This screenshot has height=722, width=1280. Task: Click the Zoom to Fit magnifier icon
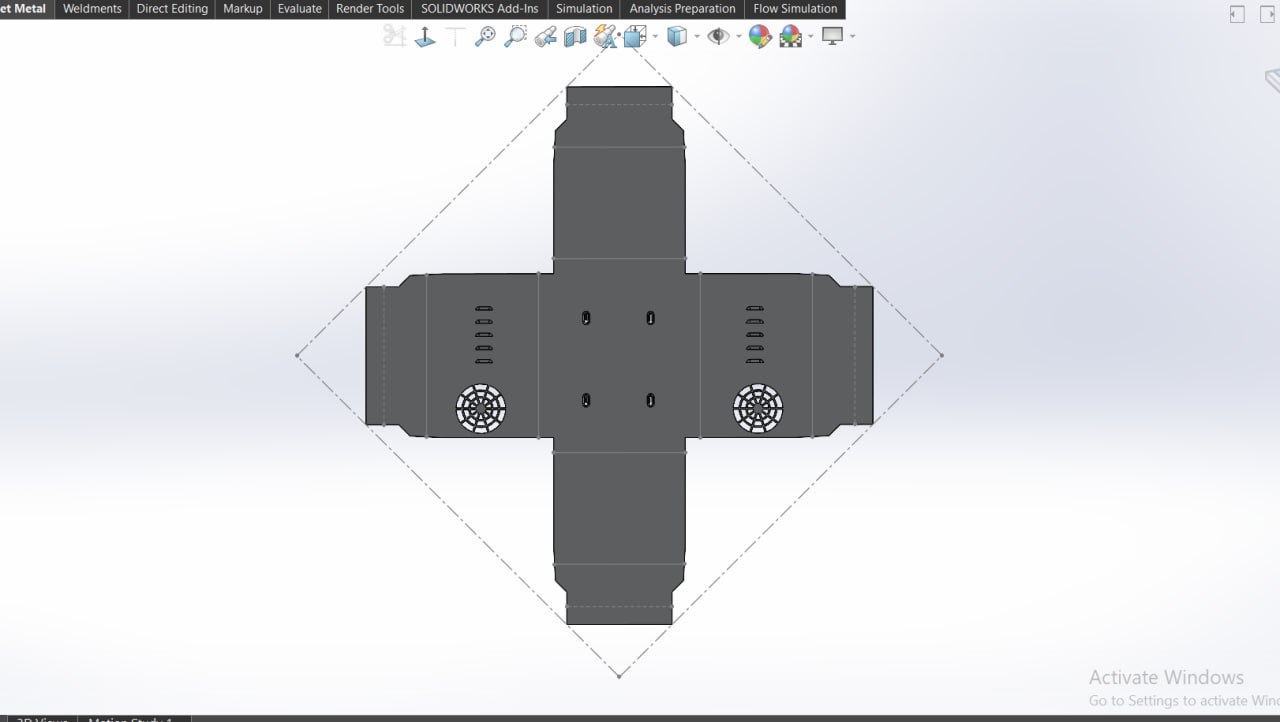tap(485, 37)
